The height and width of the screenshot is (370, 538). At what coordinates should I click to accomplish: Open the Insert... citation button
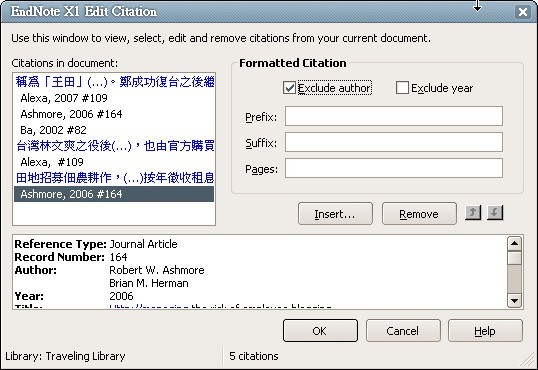click(x=335, y=214)
